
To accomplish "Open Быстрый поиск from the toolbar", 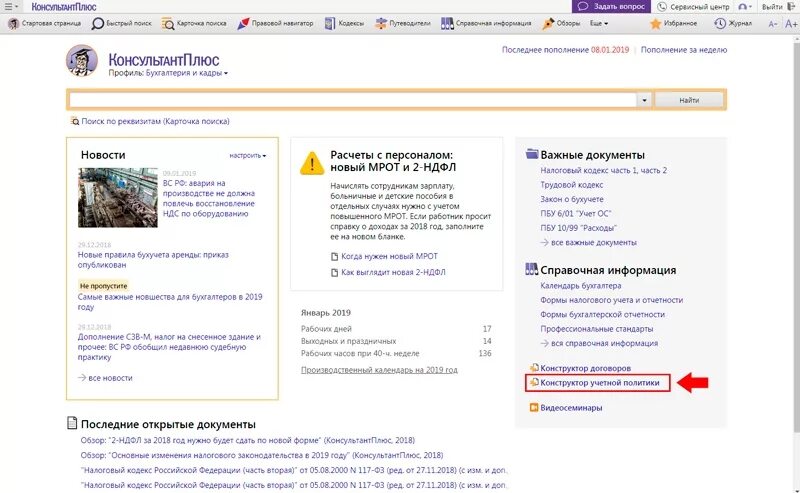I will [121, 23].
